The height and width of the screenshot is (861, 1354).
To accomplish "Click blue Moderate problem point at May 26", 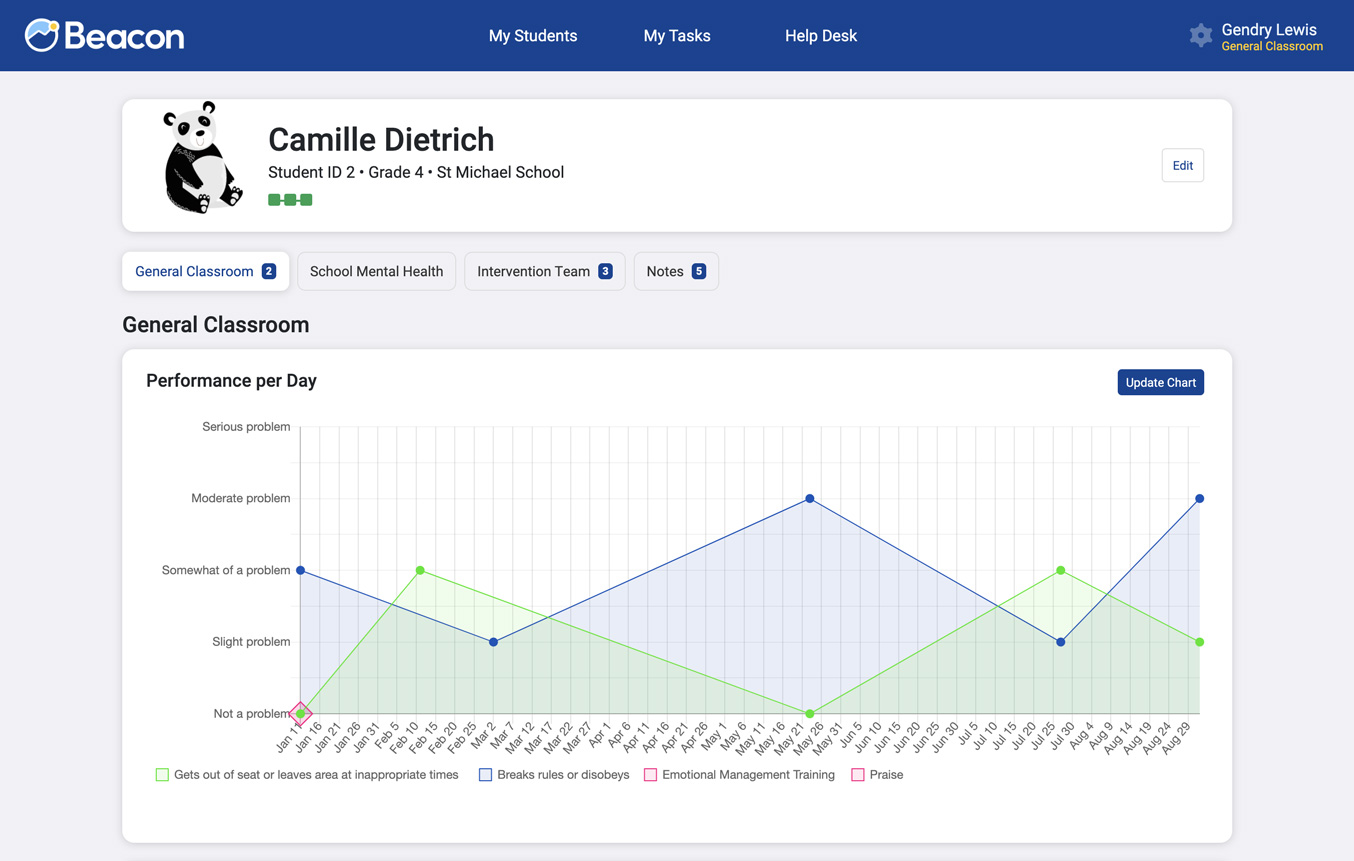I will click(x=810, y=498).
